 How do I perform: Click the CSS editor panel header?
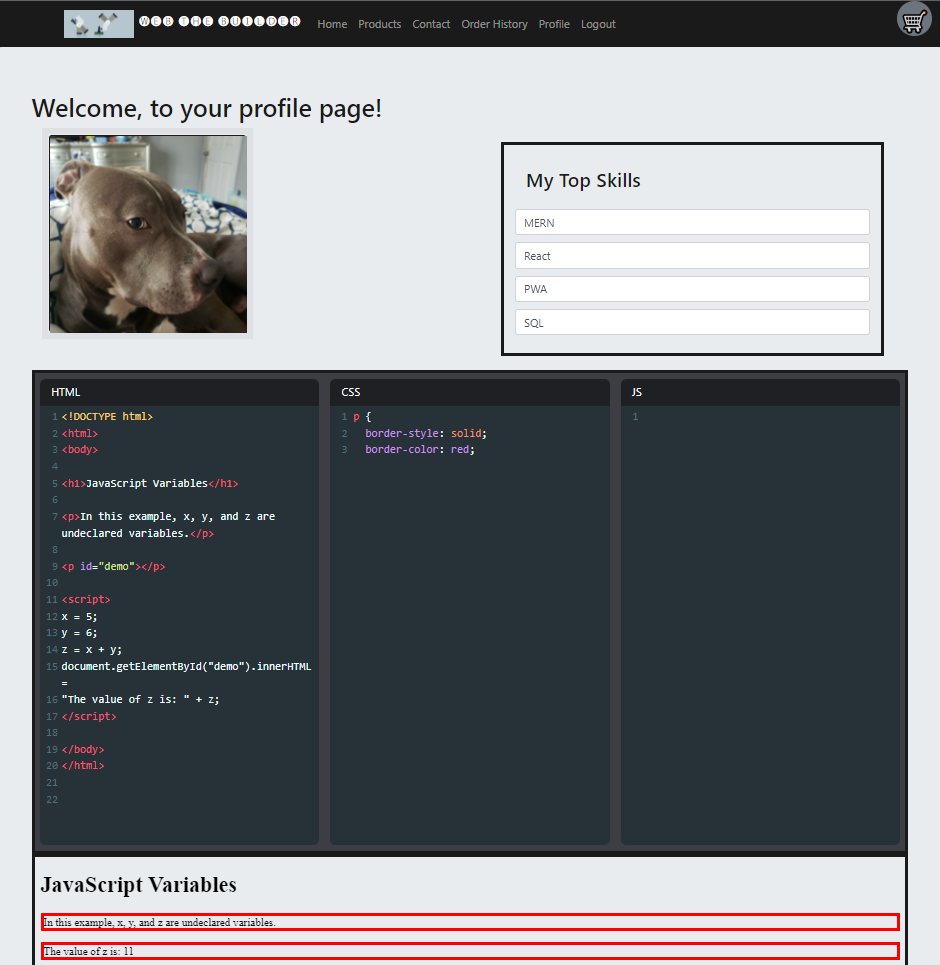[470, 392]
